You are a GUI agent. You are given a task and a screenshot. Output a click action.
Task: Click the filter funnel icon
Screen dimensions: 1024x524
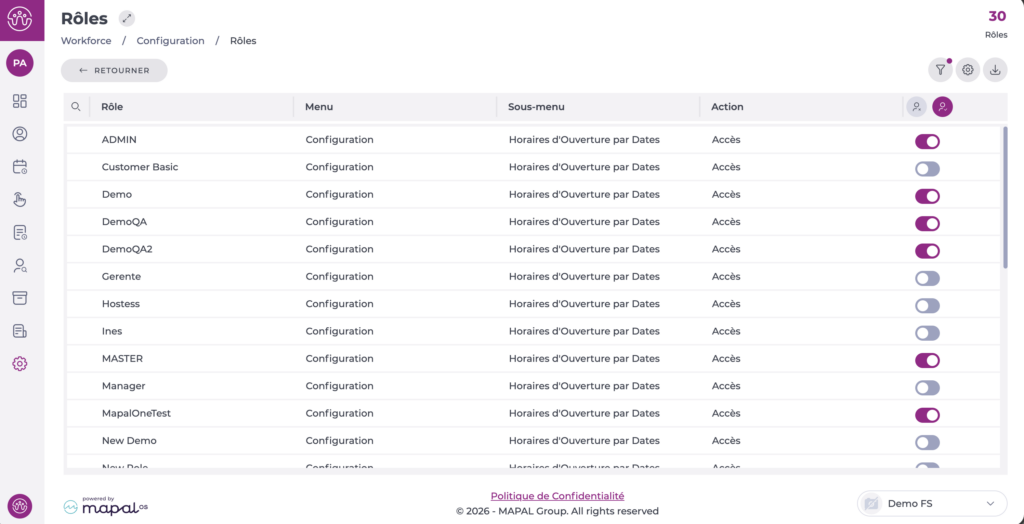click(940, 70)
